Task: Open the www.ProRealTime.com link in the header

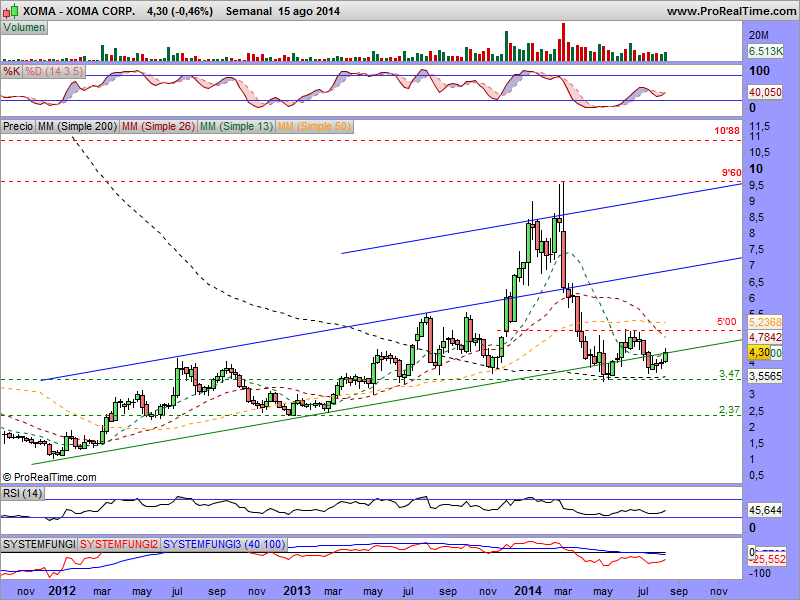Action: 731,11
